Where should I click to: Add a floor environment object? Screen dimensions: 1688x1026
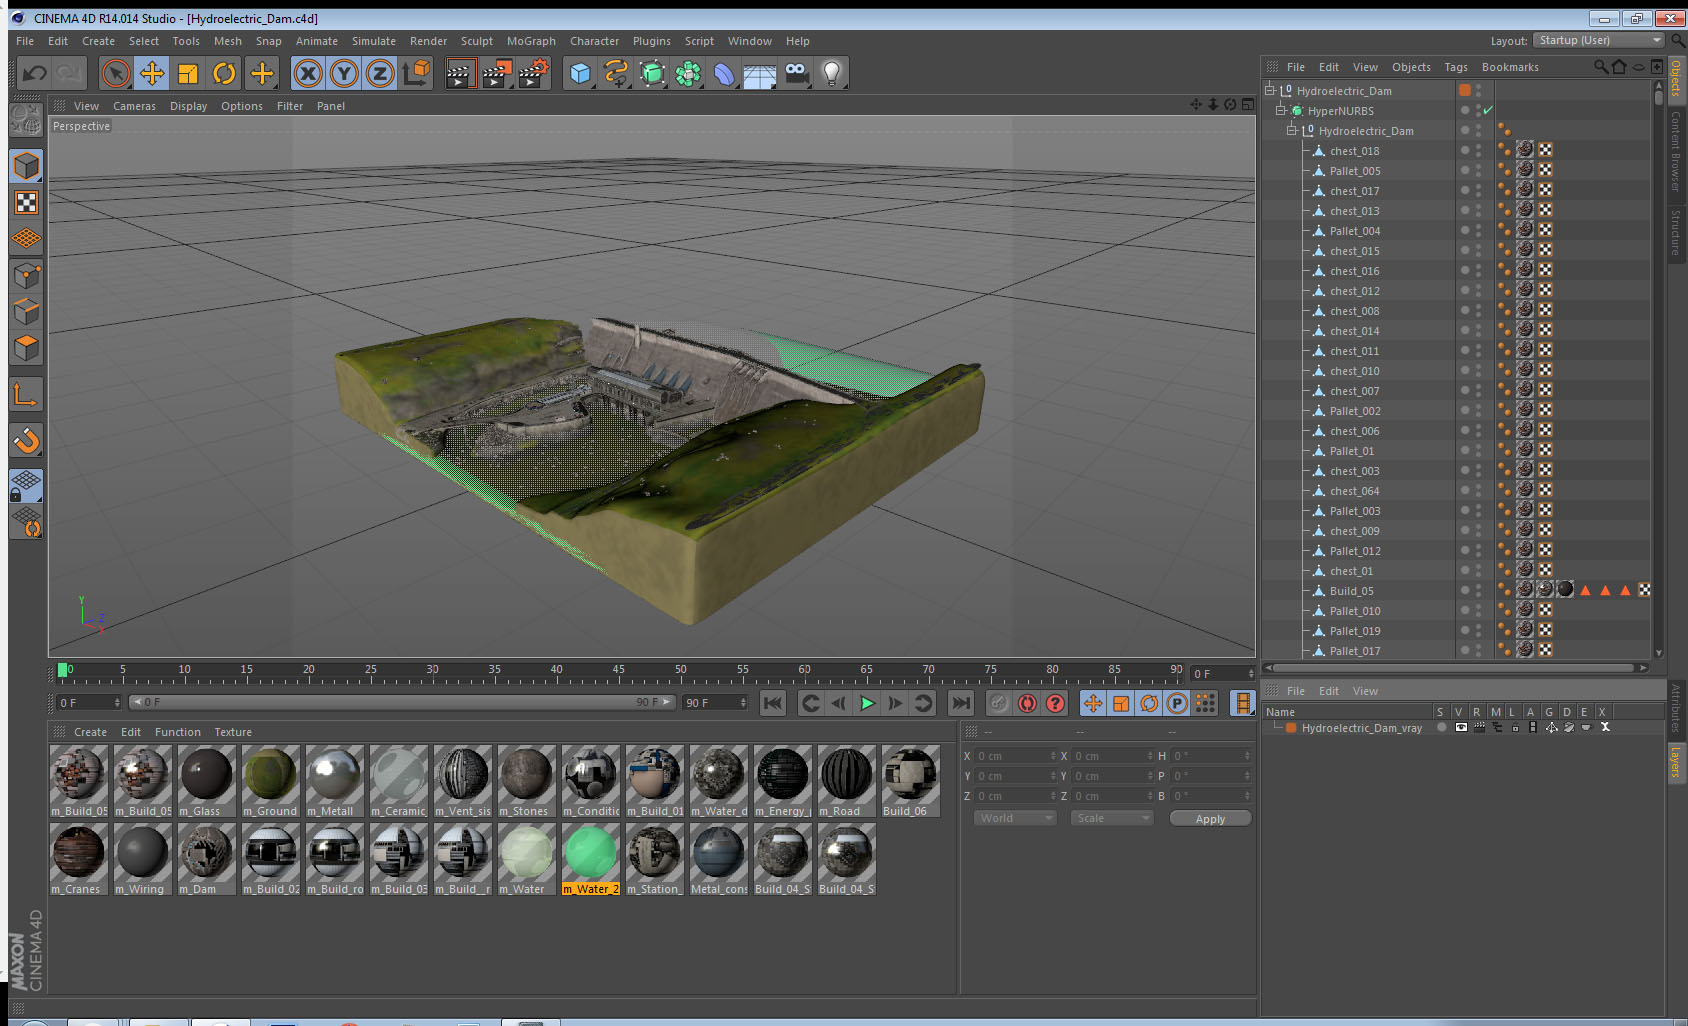(x=760, y=73)
